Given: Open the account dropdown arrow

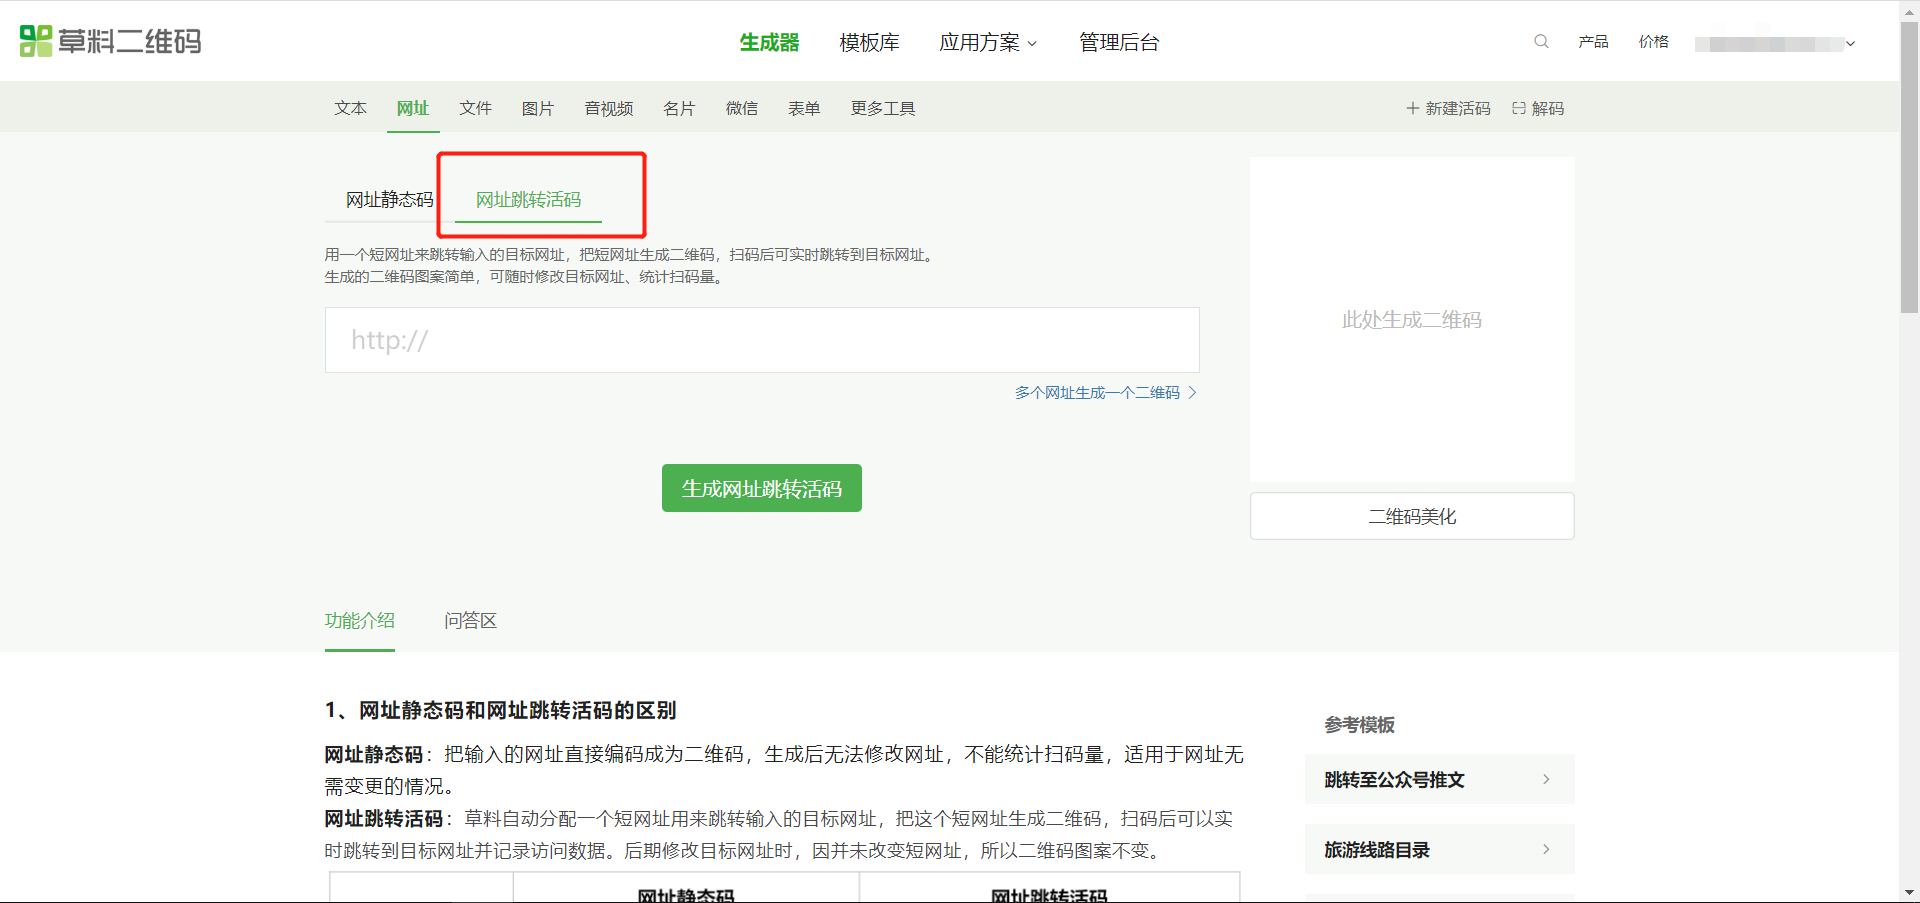Looking at the screenshot, I should tap(1850, 43).
